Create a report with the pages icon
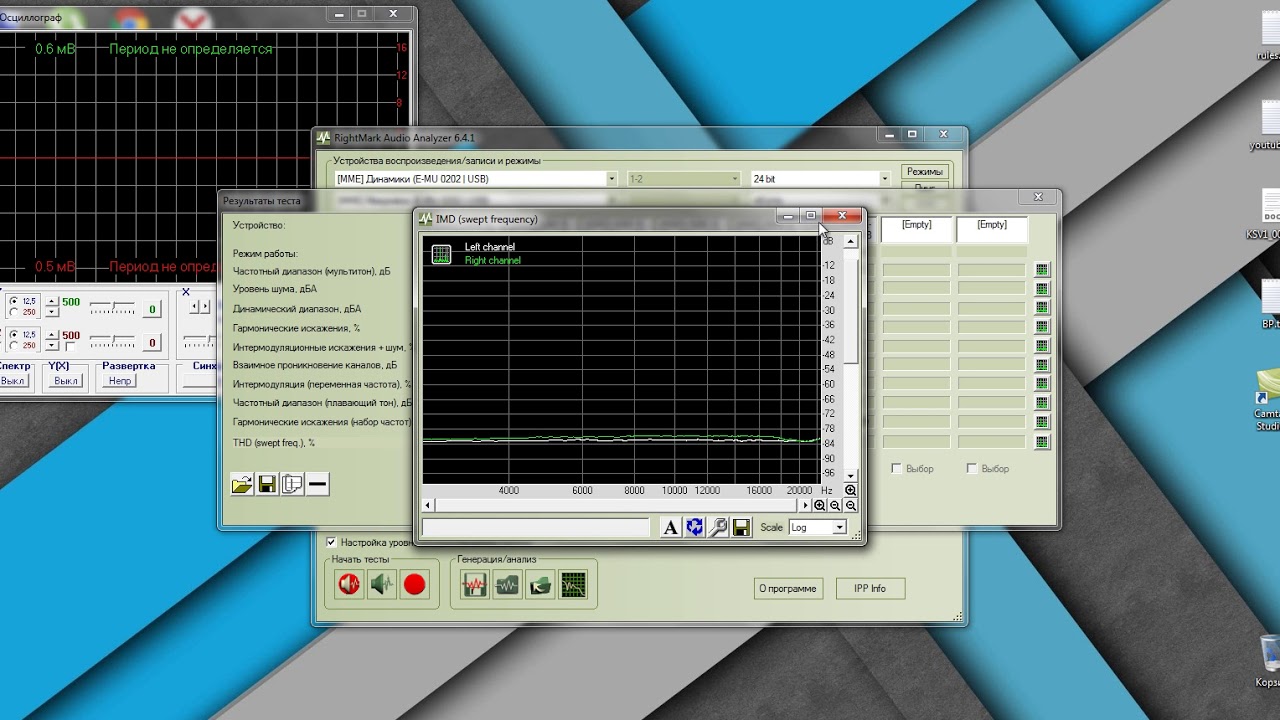This screenshot has width=1280, height=720. coord(292,485)
